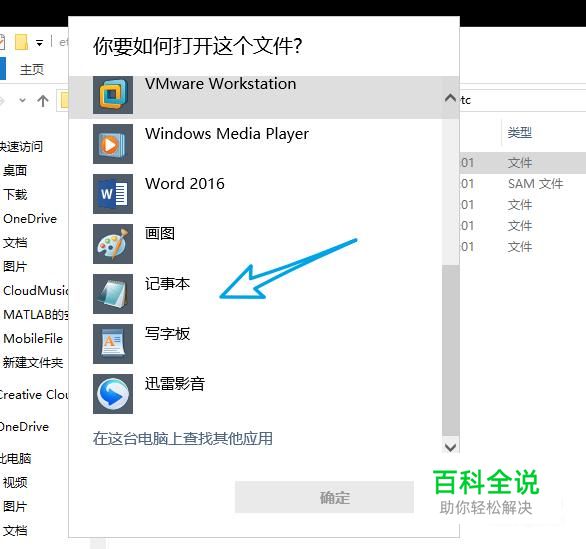
Task: Open 快速访问 in navigation pane
Action: [x=21, y=146]
